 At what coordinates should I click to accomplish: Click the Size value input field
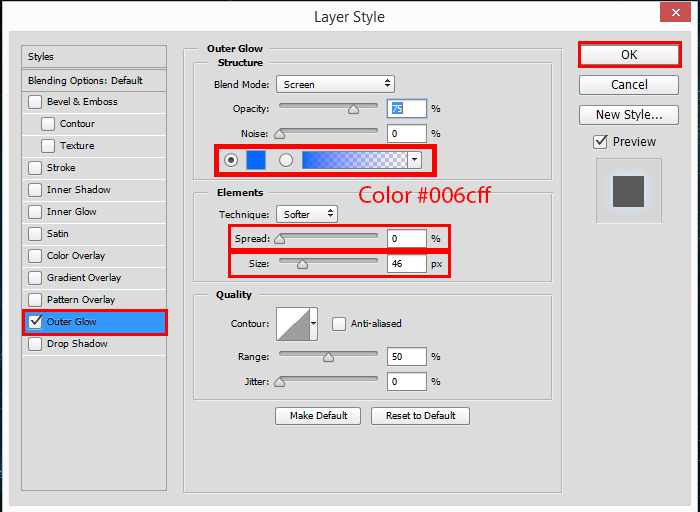point(407,265)
